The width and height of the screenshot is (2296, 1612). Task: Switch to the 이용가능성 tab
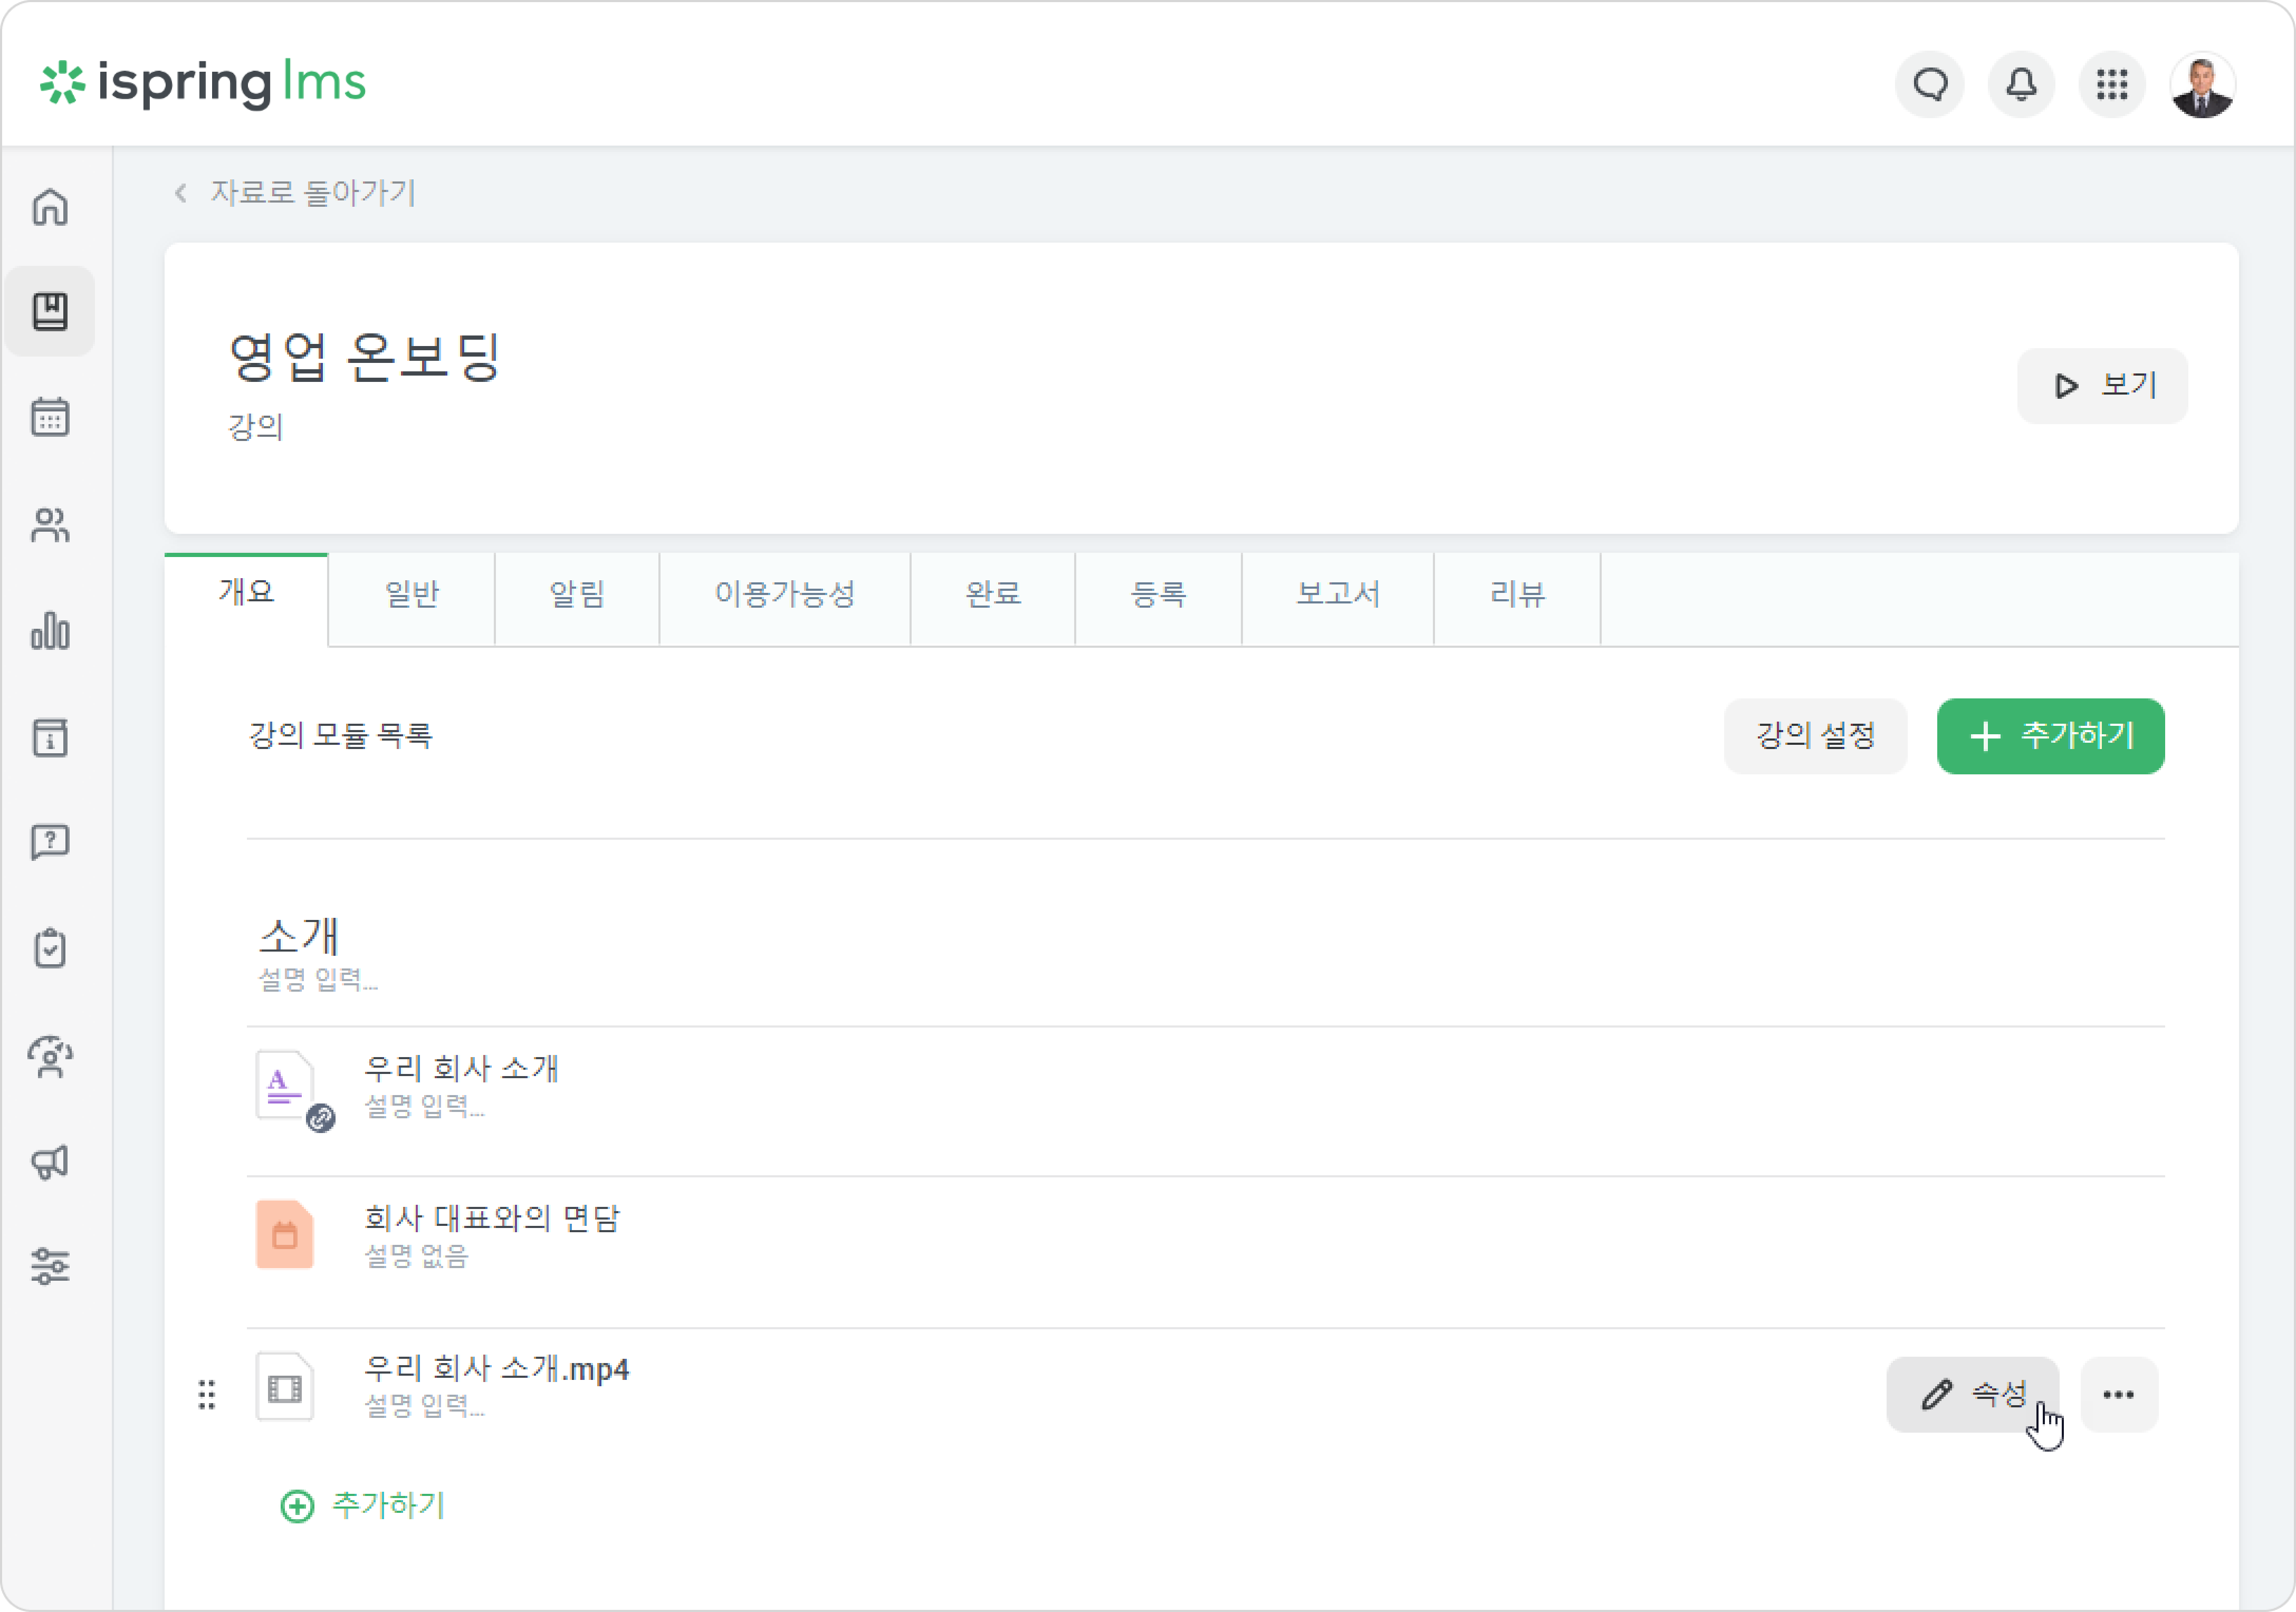point(785,594)
